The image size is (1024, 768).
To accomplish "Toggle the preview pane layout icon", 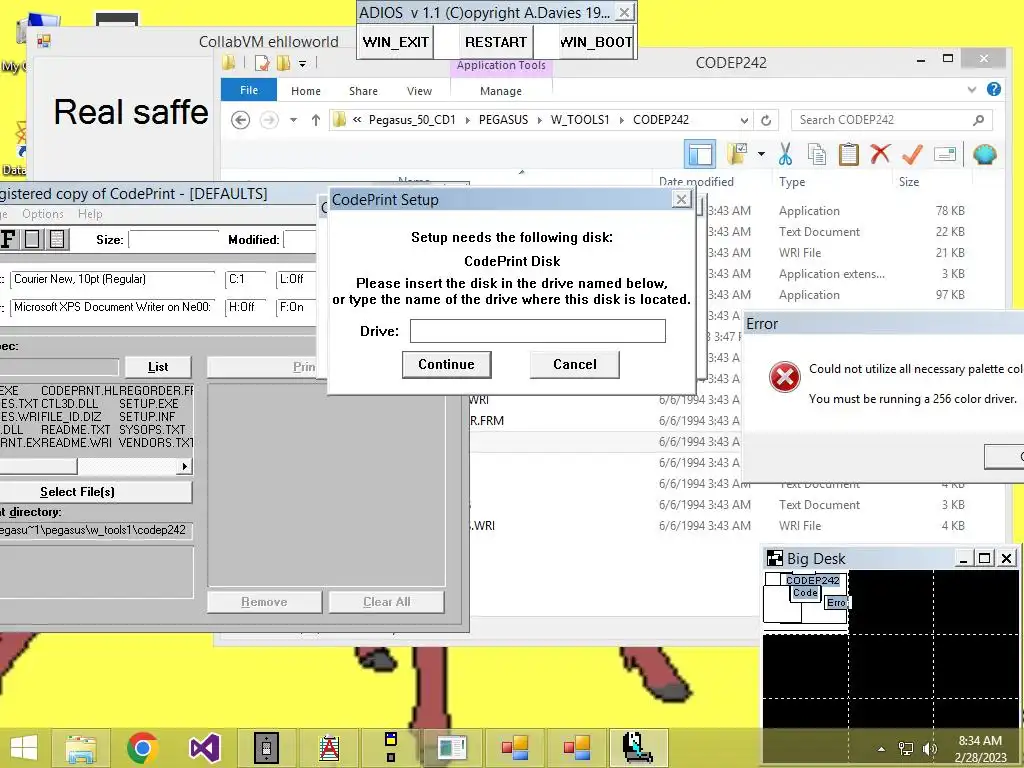I will click(x=700, y=155).
